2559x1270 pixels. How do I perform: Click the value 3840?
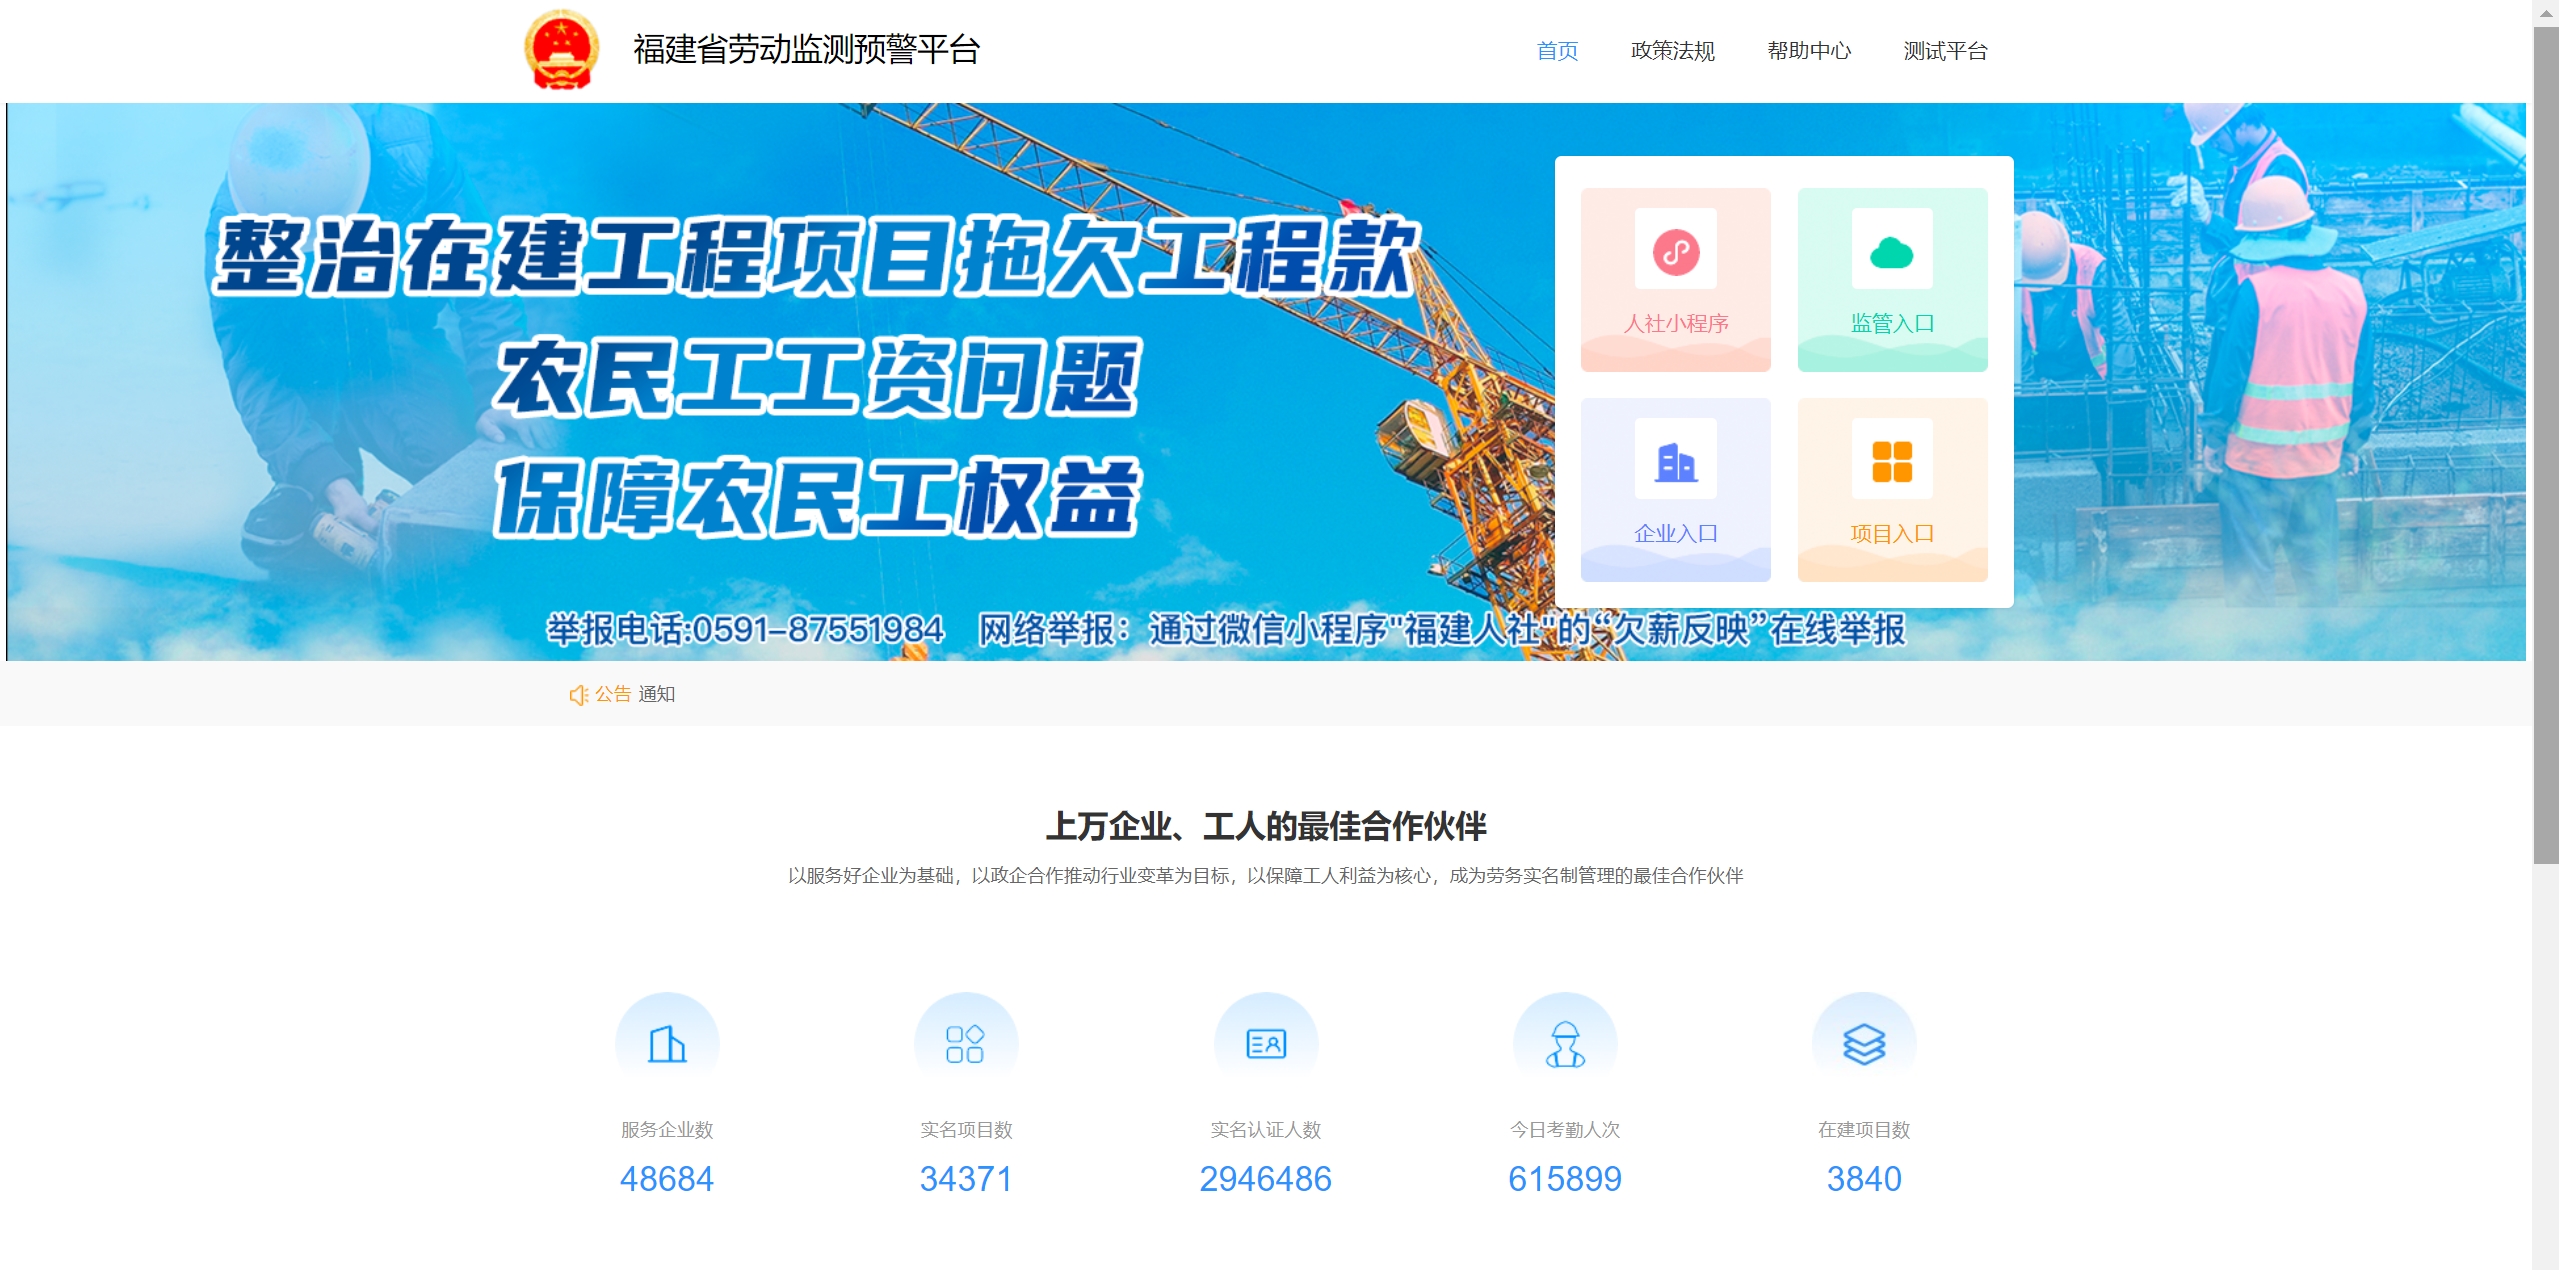pos(1864,1179)
